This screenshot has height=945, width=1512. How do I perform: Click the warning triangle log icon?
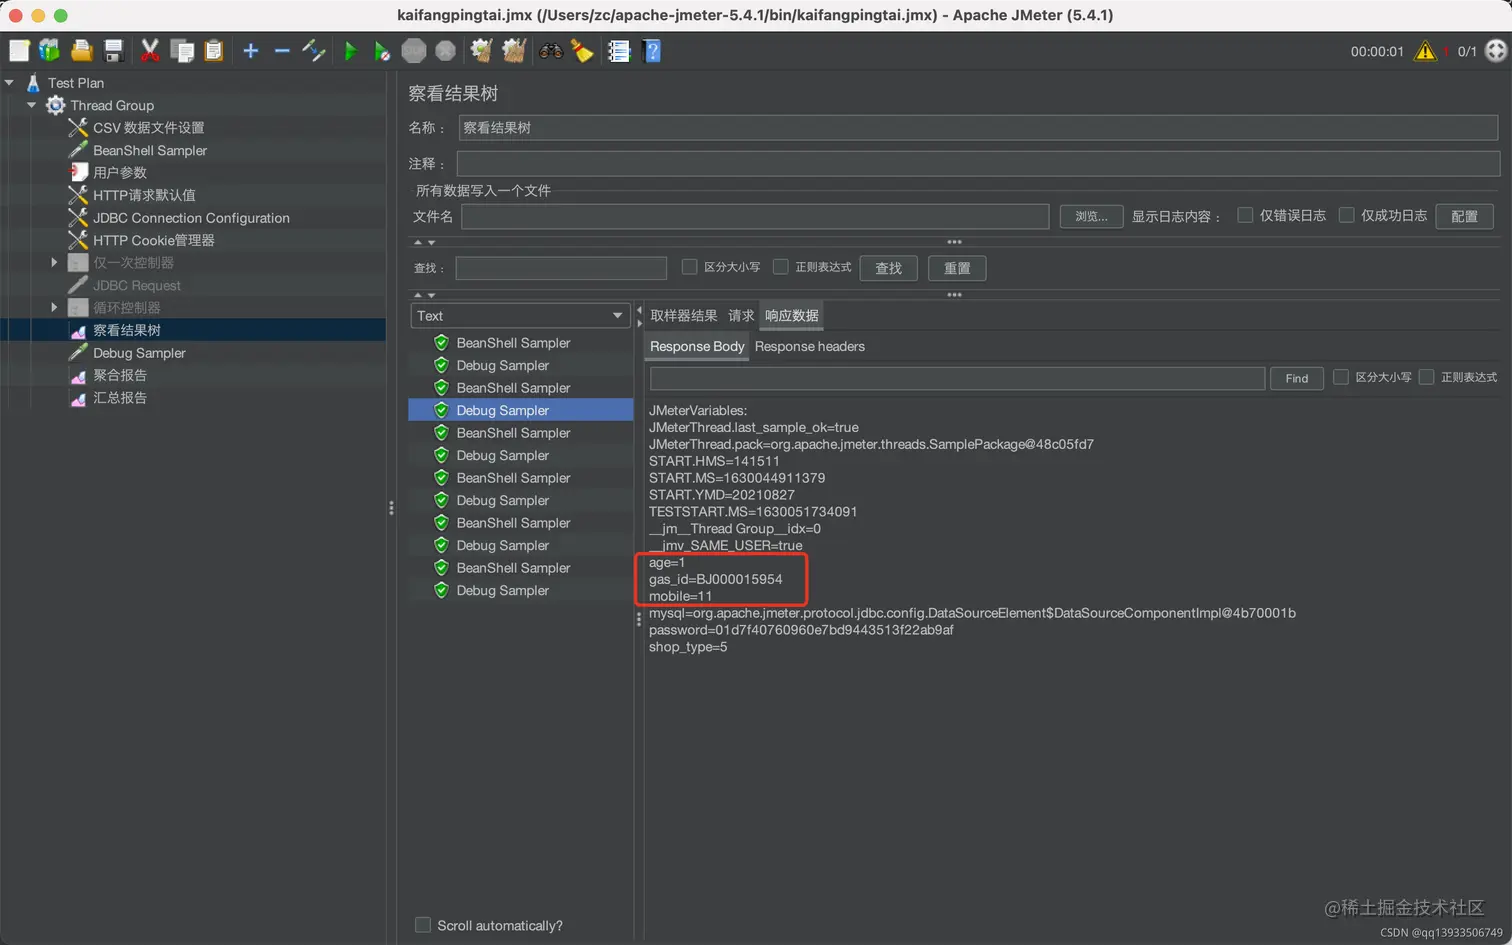point(1425,51)
